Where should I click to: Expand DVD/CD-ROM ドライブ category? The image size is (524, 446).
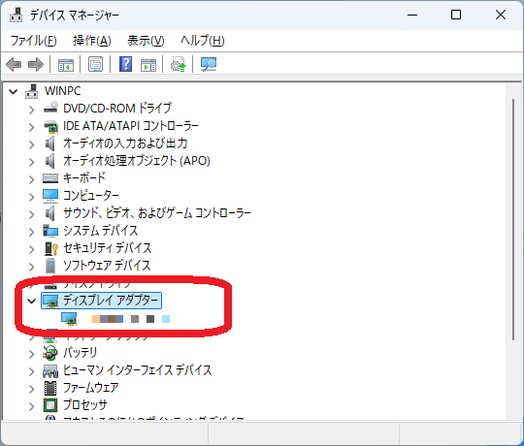pyautogui.click(x=31, y=109)
